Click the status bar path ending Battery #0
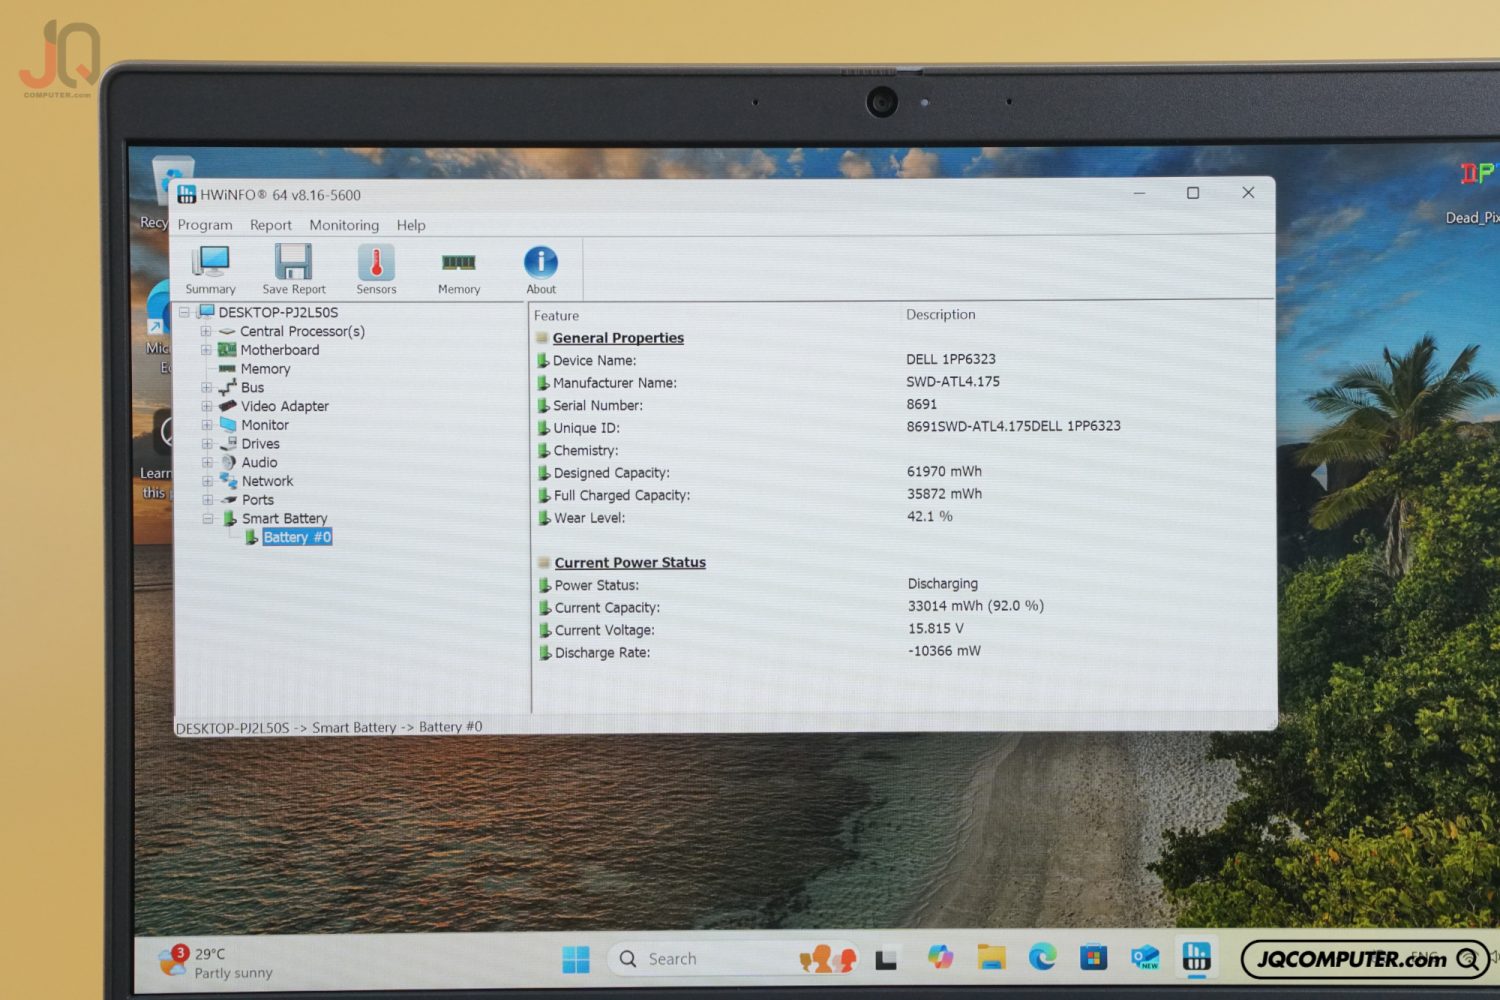The image size is (1500, 1000). tap(329, 727)
